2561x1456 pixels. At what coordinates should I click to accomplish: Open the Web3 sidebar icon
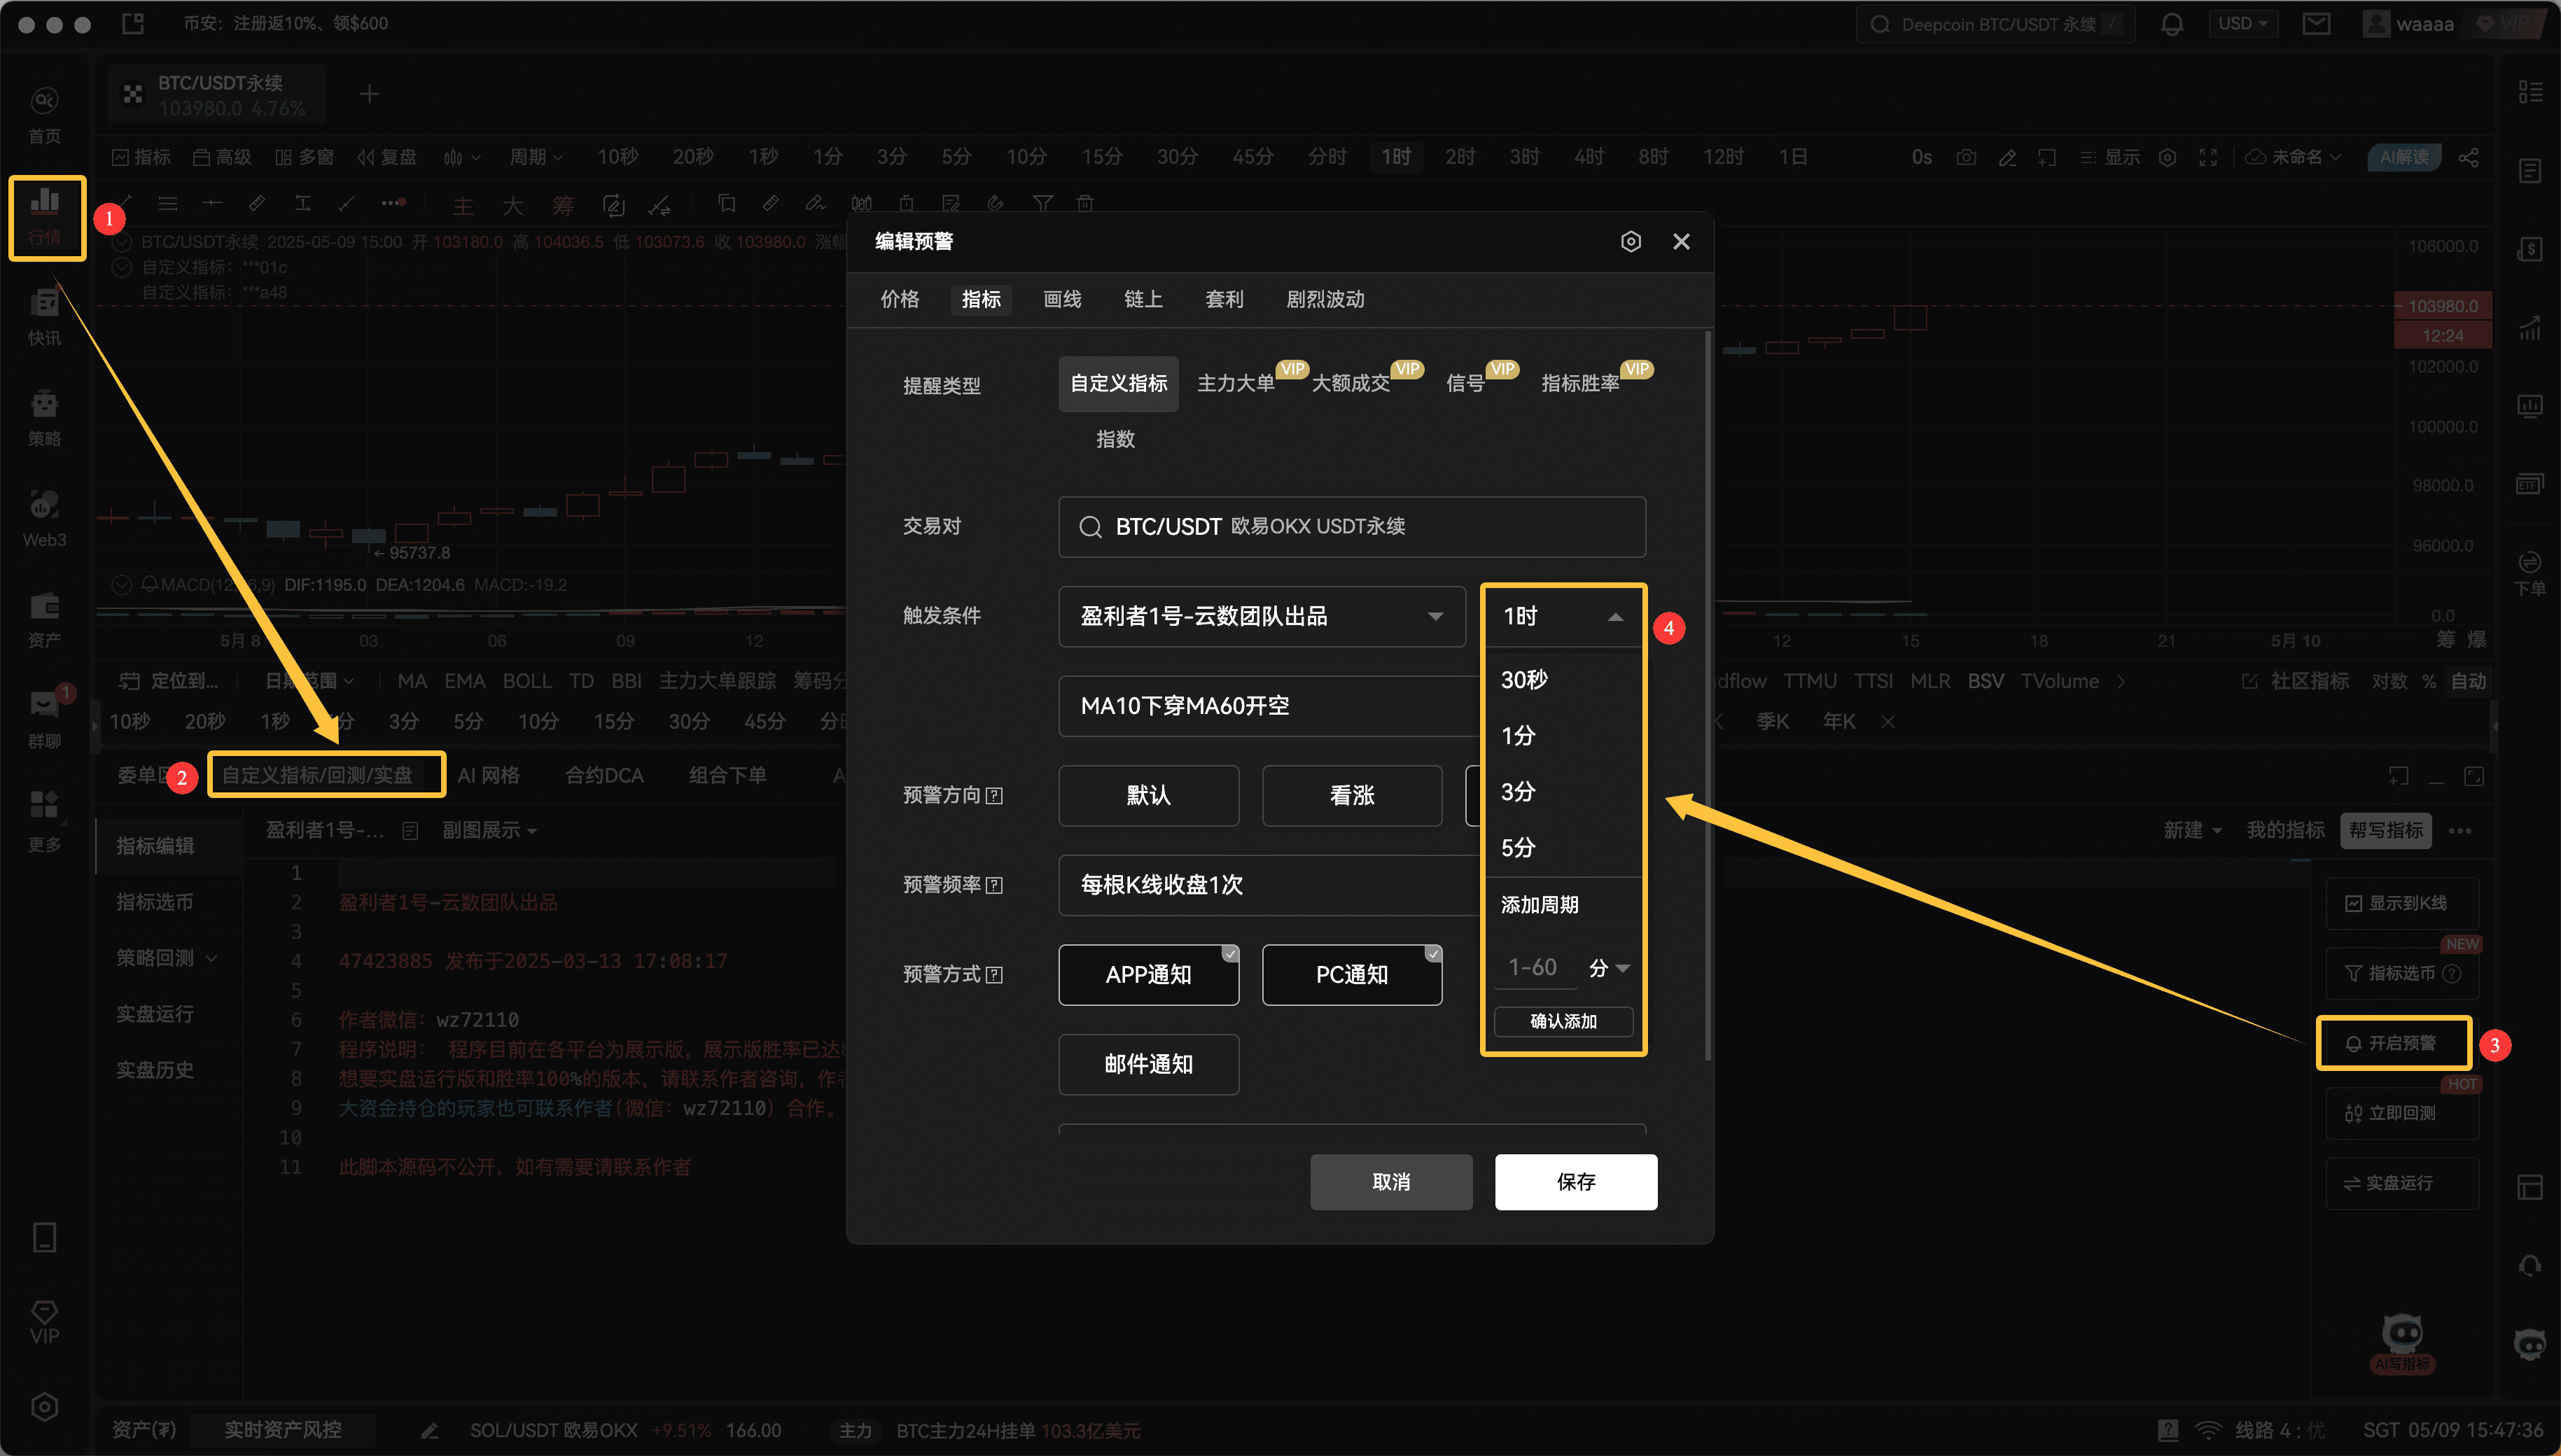tap(44, 519)
